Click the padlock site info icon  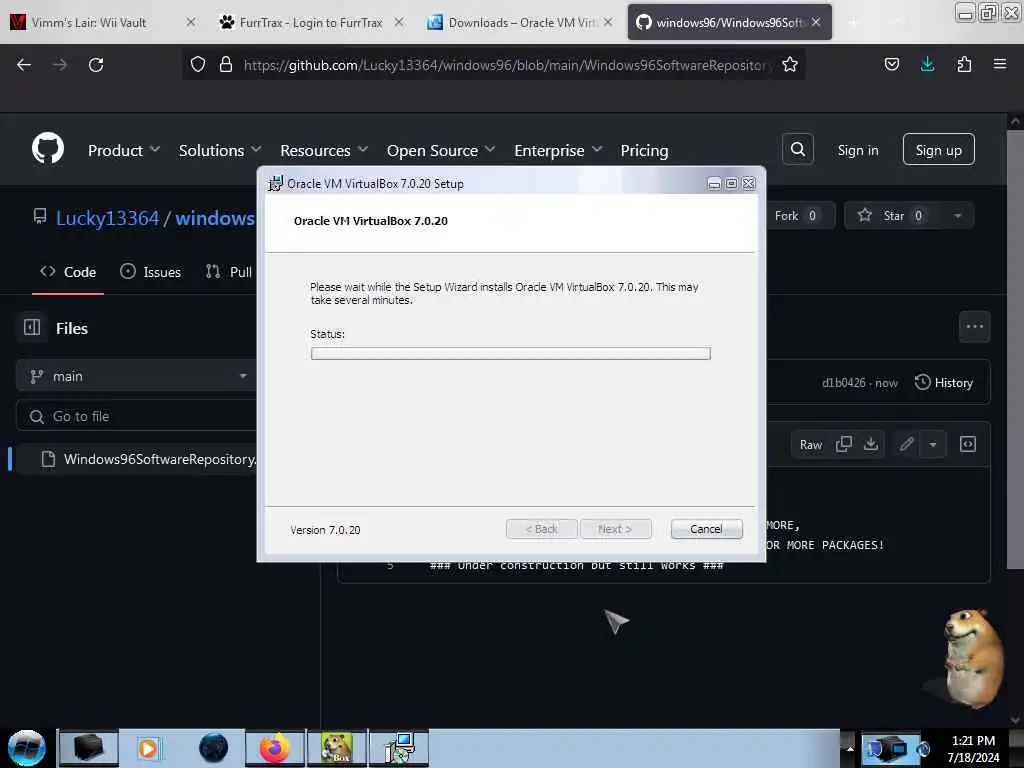tap(226, 64)
